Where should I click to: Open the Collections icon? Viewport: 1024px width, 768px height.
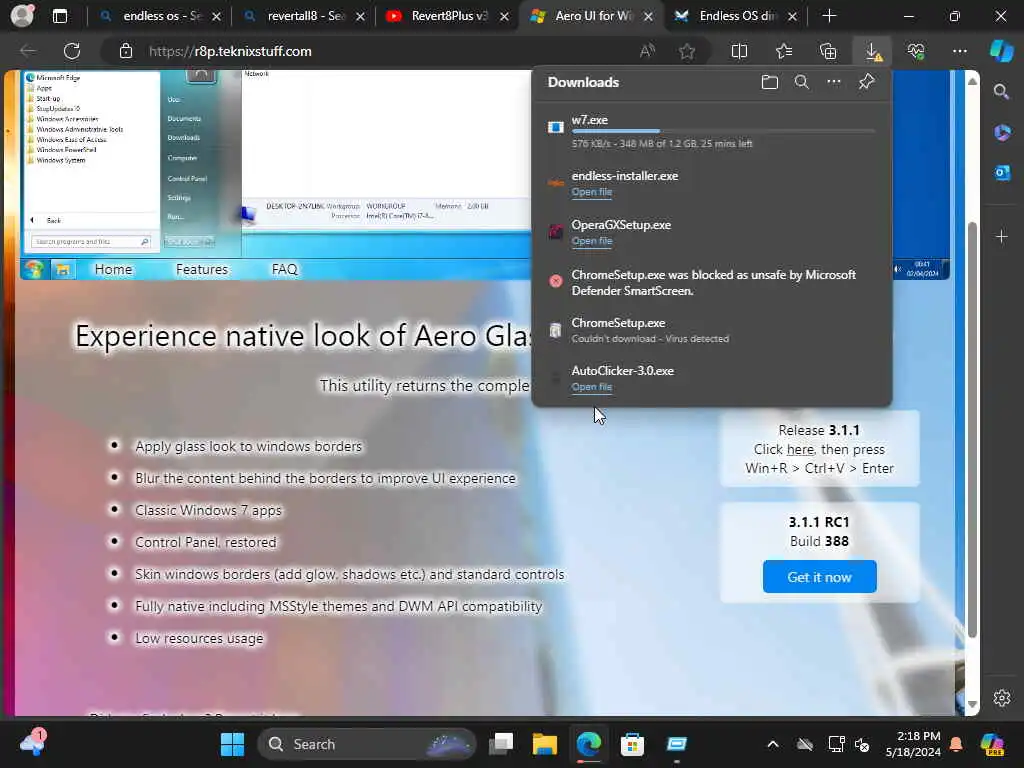pos(828,51)
